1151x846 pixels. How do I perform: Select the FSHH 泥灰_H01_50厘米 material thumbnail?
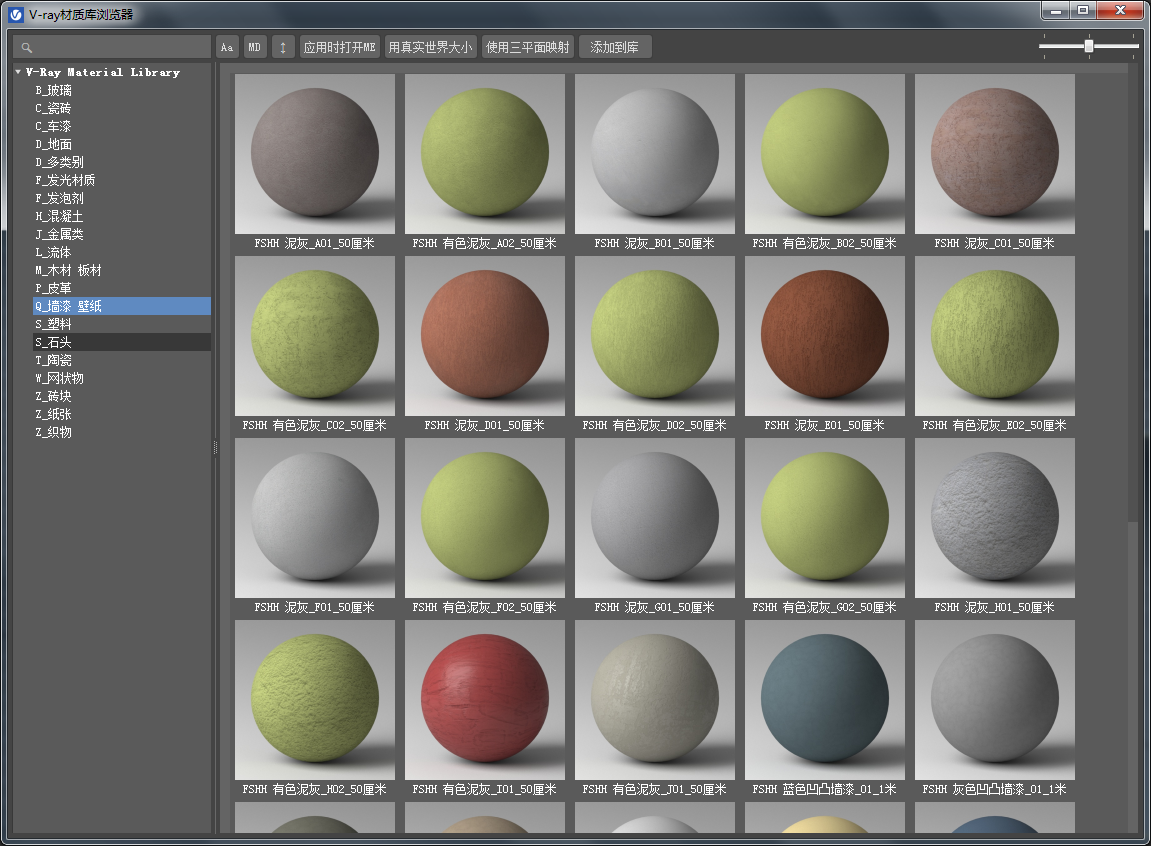click(995, 518)
